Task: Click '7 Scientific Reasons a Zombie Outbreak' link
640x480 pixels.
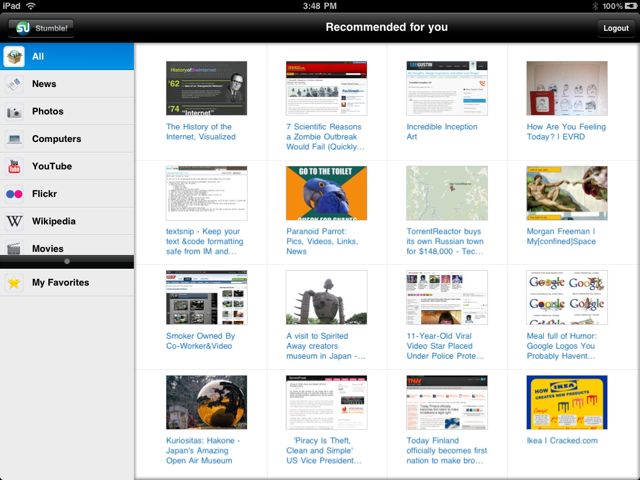Action: tap(325, 137)
